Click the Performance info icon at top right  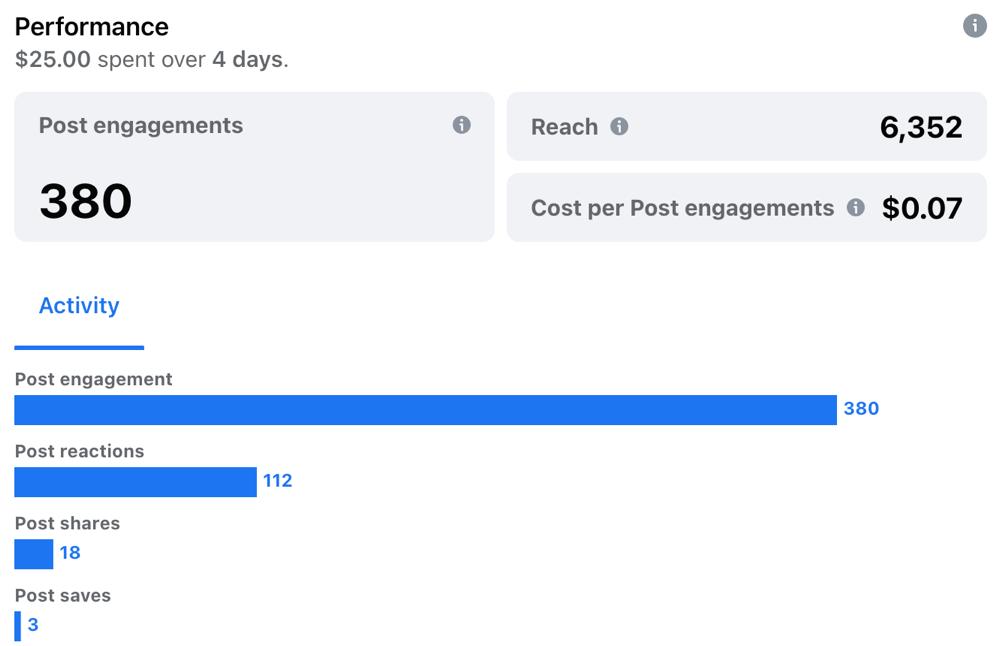[x=974, y=26]
